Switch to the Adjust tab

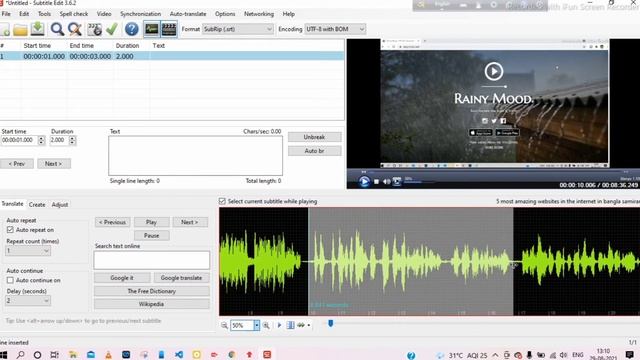click(x=60, y=204)
